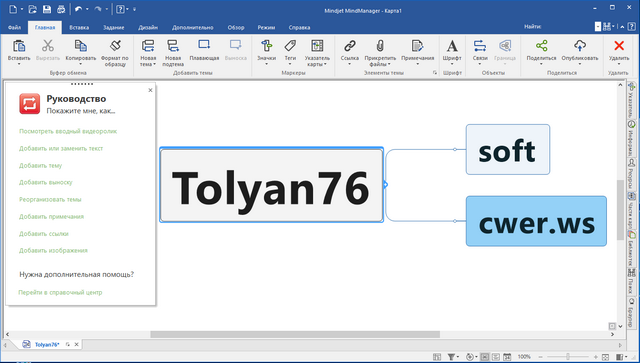Undo the last action with the Undo arrow
640x363 pixels.
78,9
